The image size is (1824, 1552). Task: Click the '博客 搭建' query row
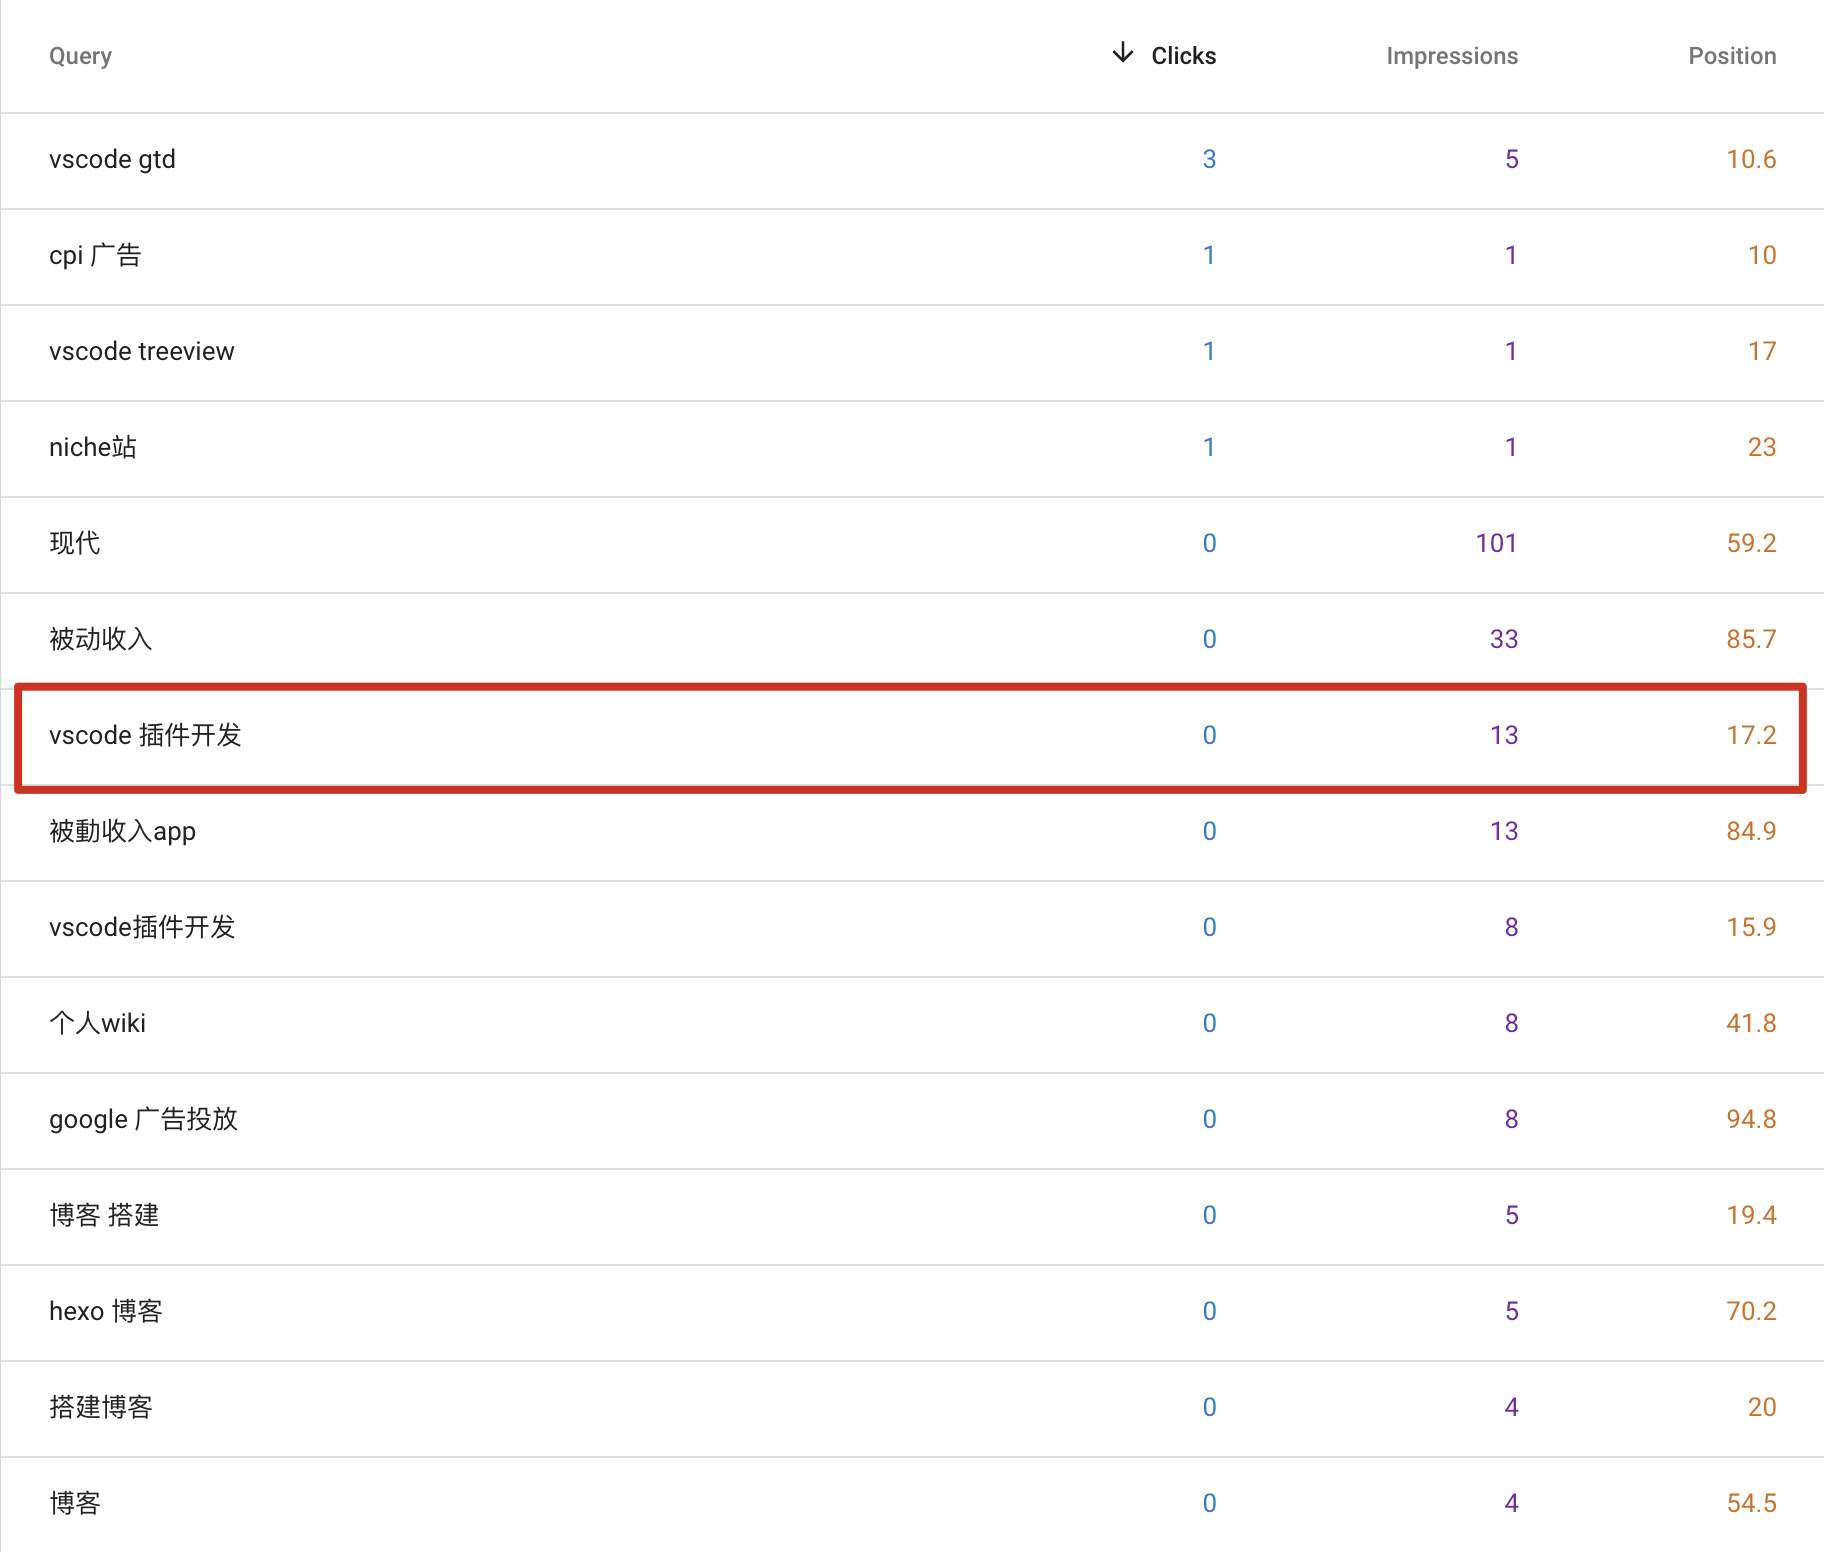tap(104, 1216)
